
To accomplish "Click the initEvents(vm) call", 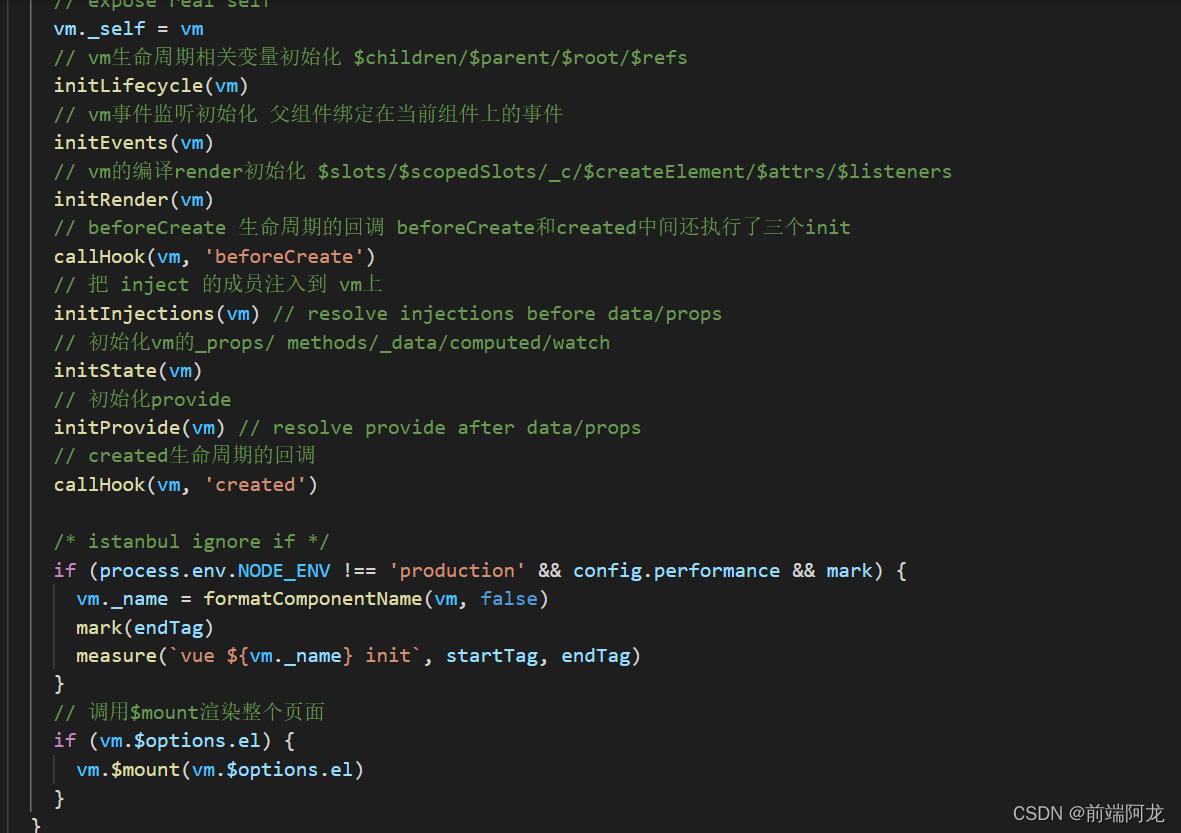I will pos(133,143).
